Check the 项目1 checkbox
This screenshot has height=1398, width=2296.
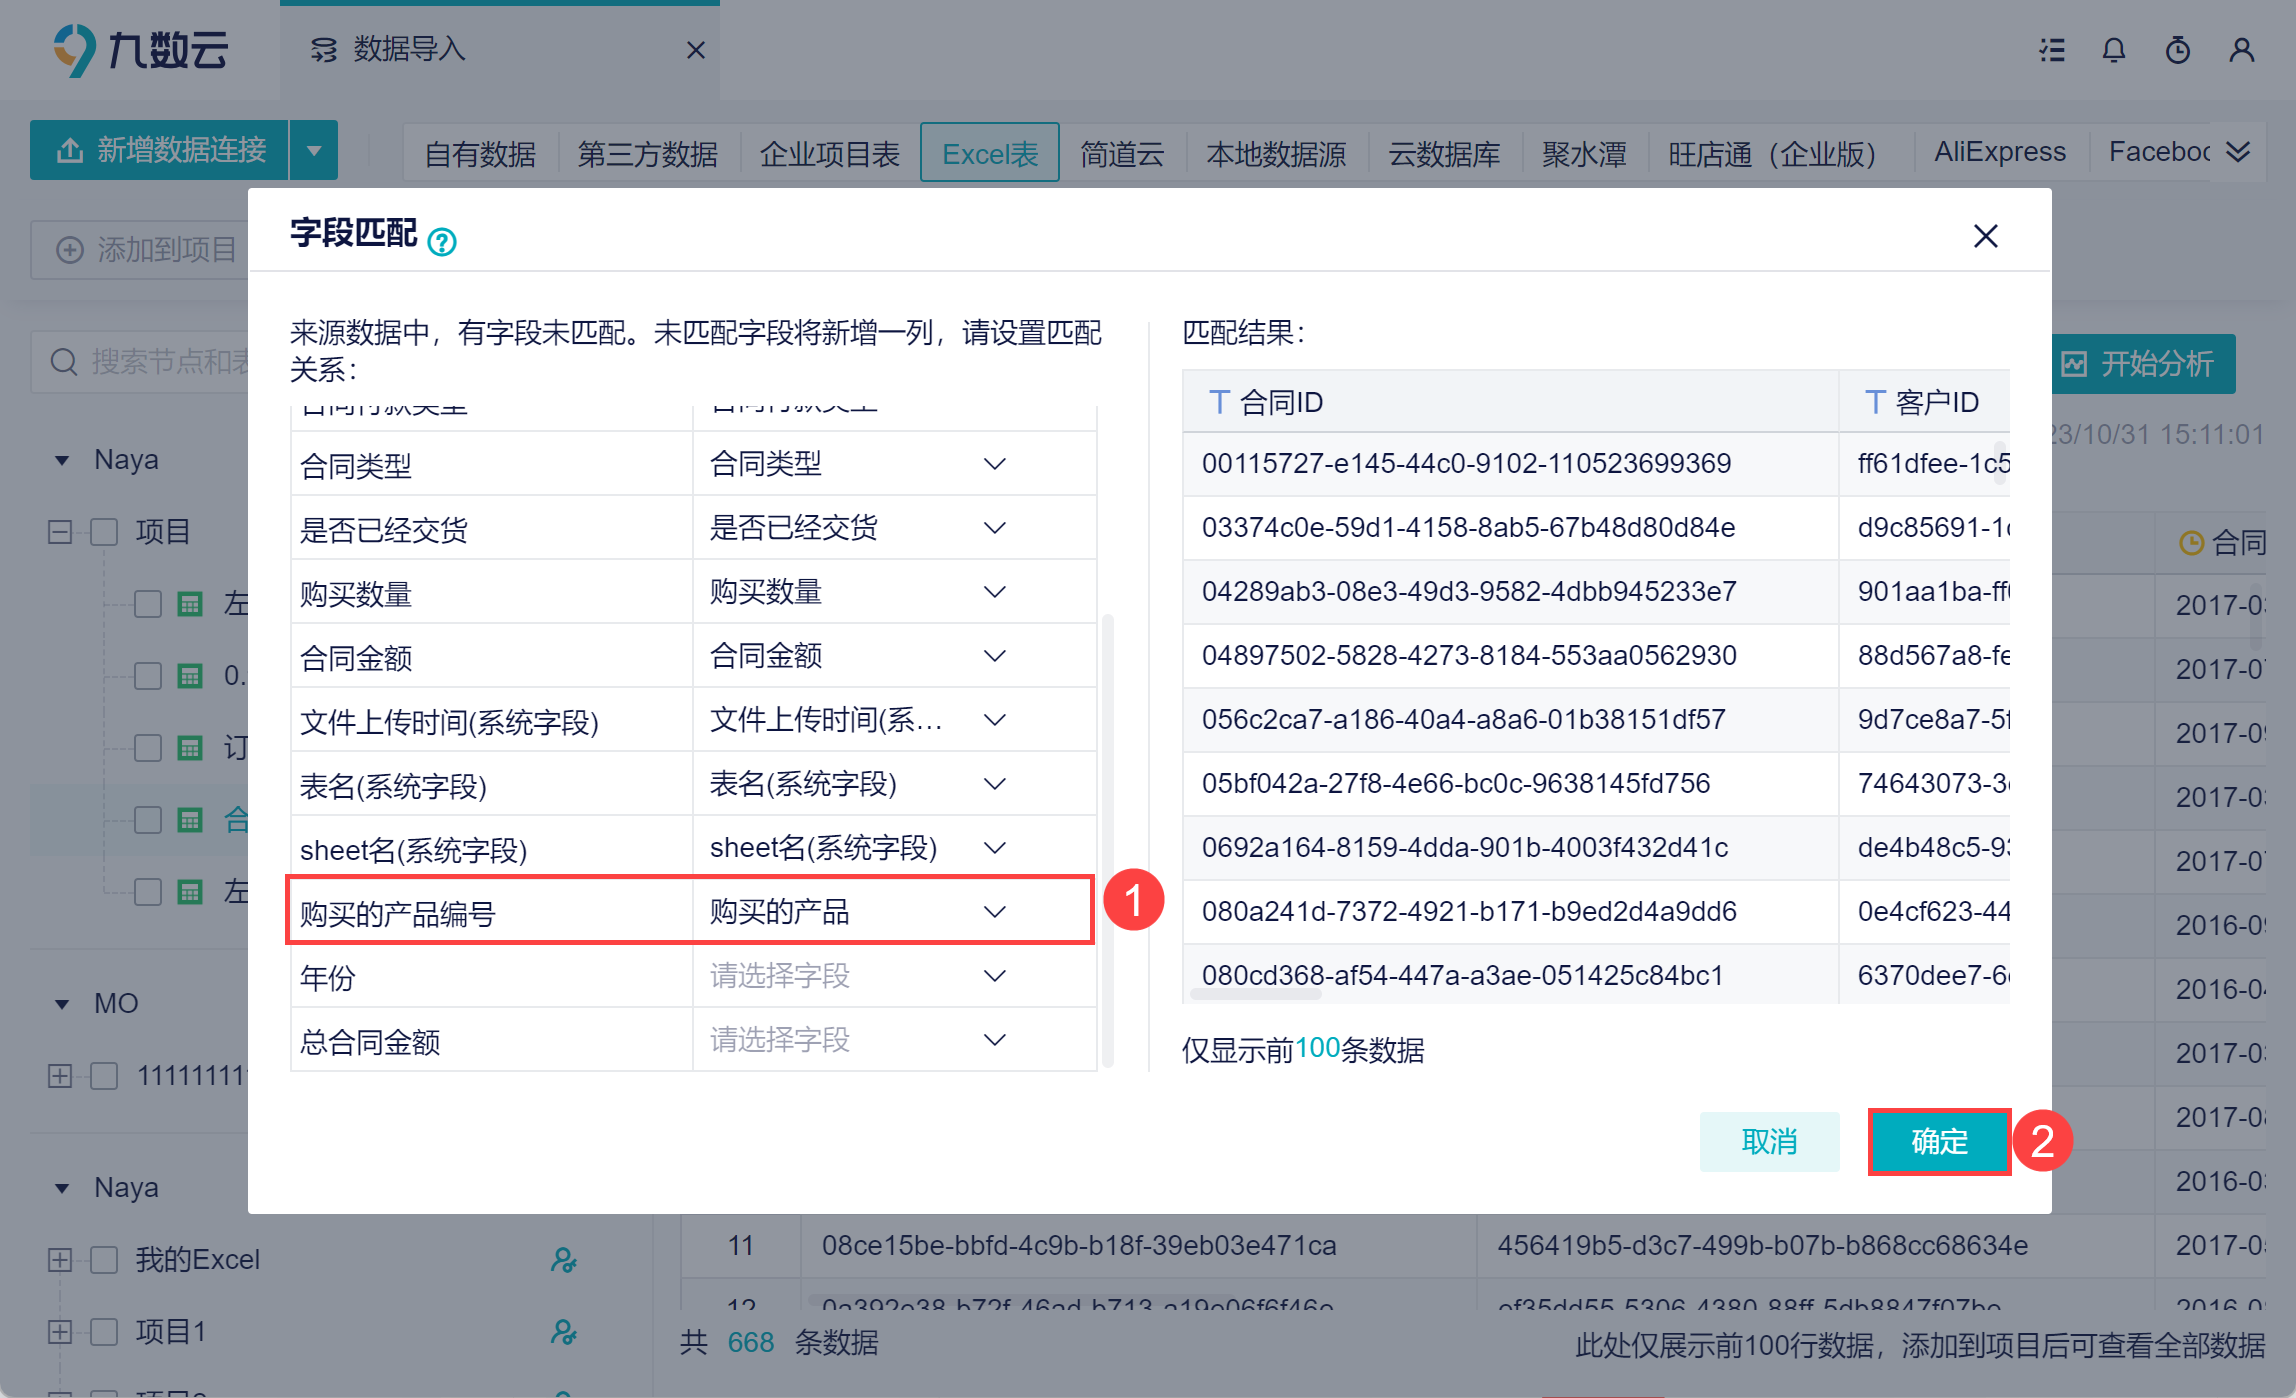(x=104, y=1331)
